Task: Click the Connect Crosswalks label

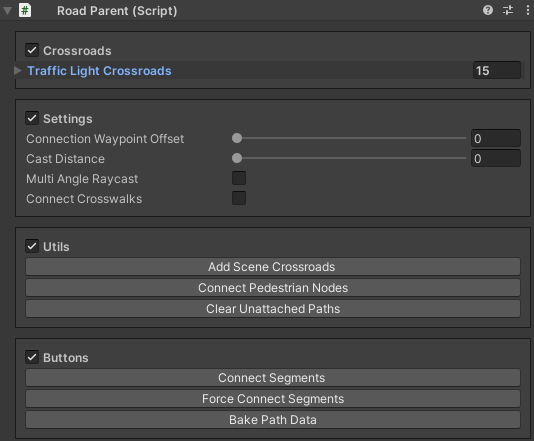Action: coord(84,199)
